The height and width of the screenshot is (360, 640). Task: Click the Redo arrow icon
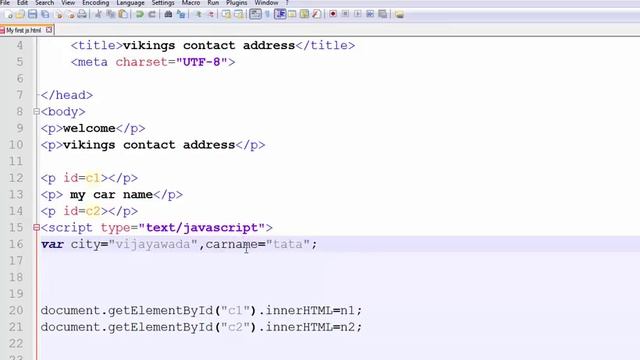152,14
